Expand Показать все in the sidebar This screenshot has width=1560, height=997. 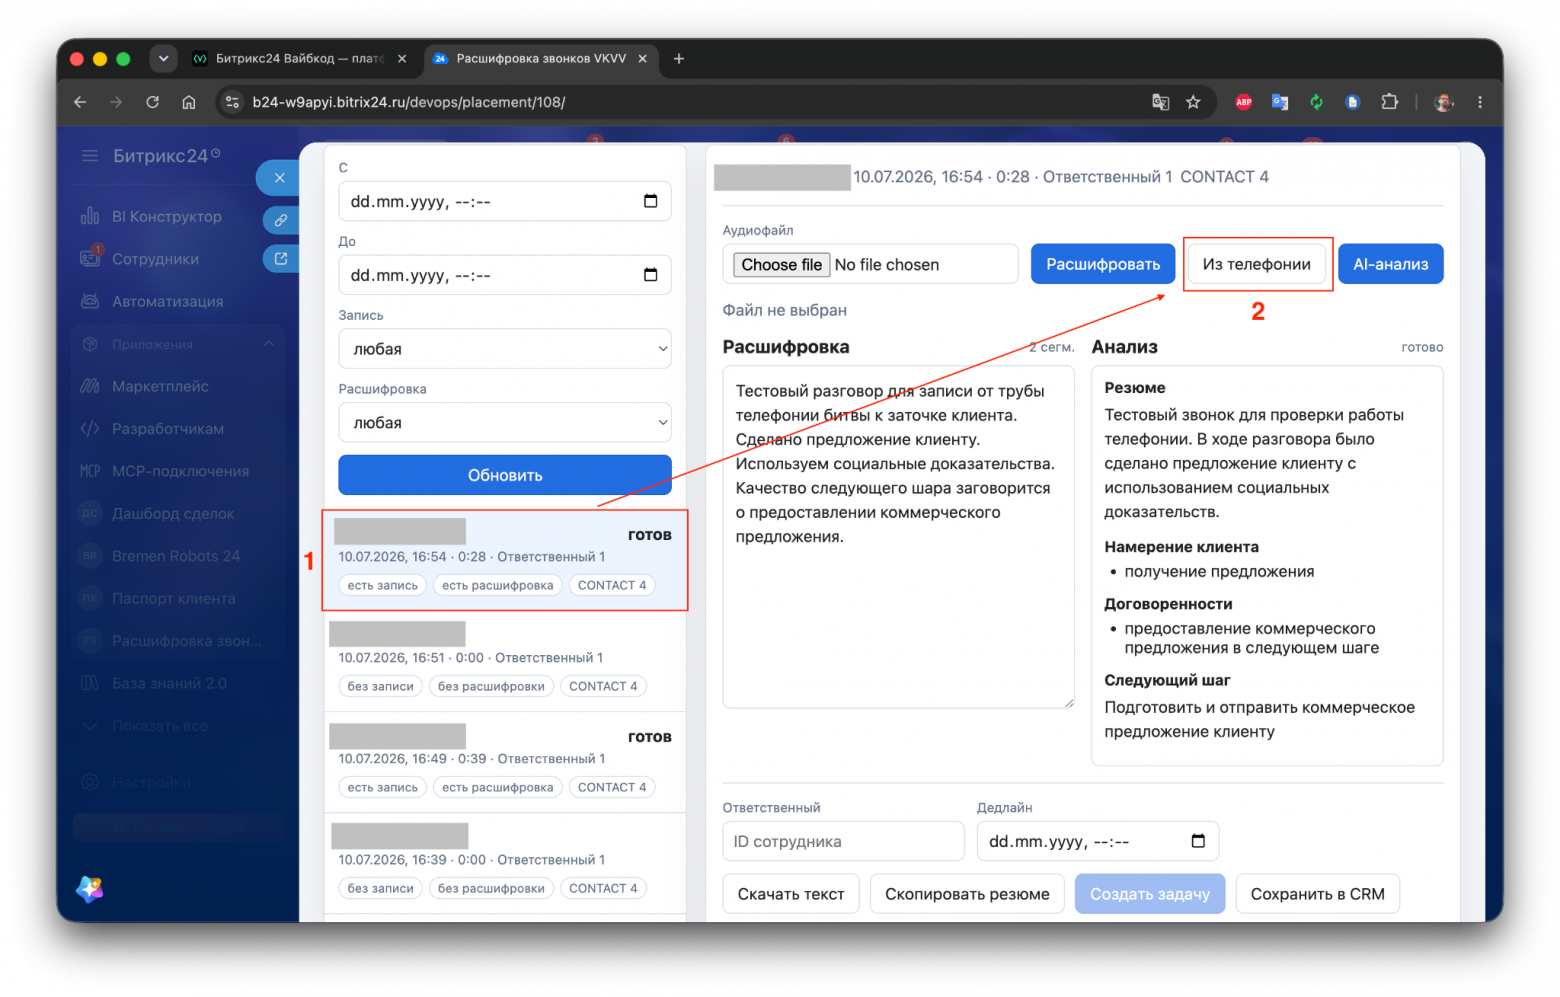pyautogui.click(x=159, y=726)
